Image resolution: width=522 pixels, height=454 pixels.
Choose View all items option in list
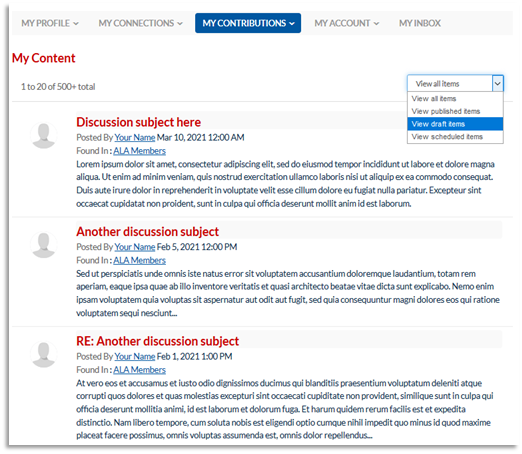click(455, 99)
